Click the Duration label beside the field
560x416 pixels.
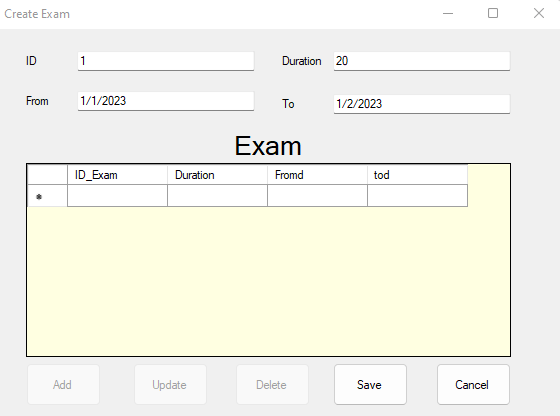pyautogui.click(x=301, y=61)
